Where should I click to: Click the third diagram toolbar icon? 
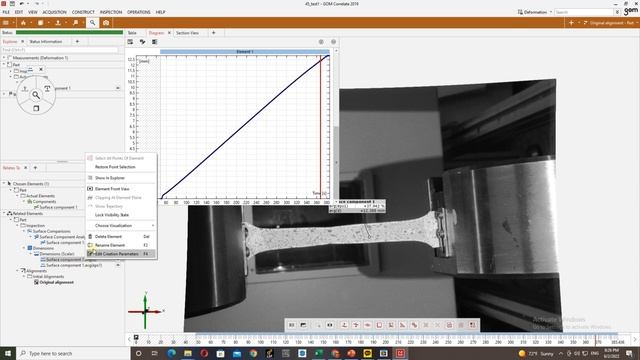coord(154,42)
